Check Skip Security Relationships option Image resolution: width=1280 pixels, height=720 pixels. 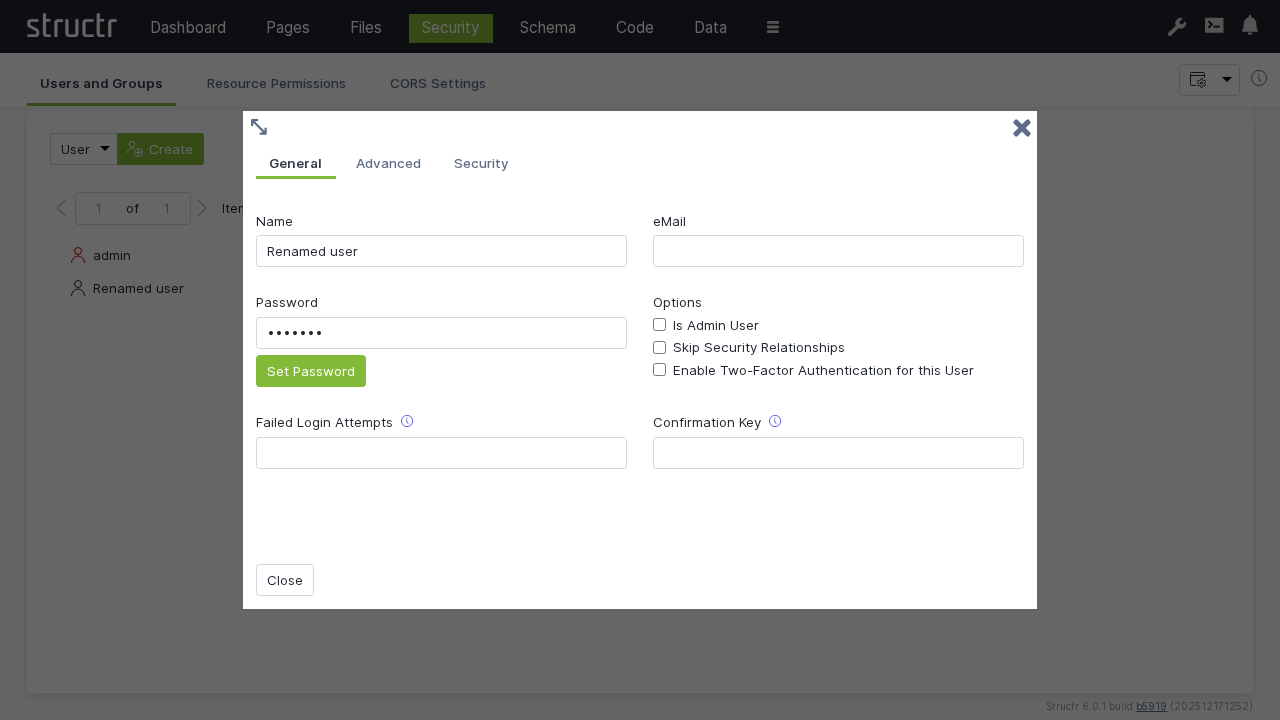(660, 347)
